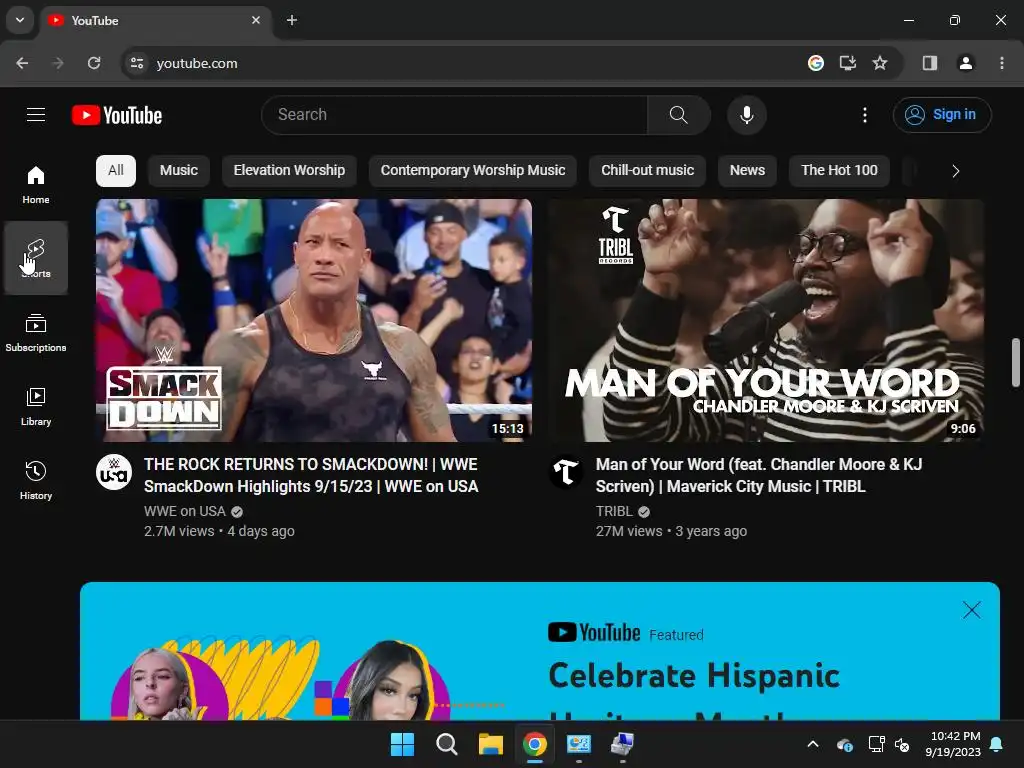Image resolution: width=1024 pixels, height=768 pixels.
Task: Install YouTube app icon in address bar
Action: click(x=848, y=63)
